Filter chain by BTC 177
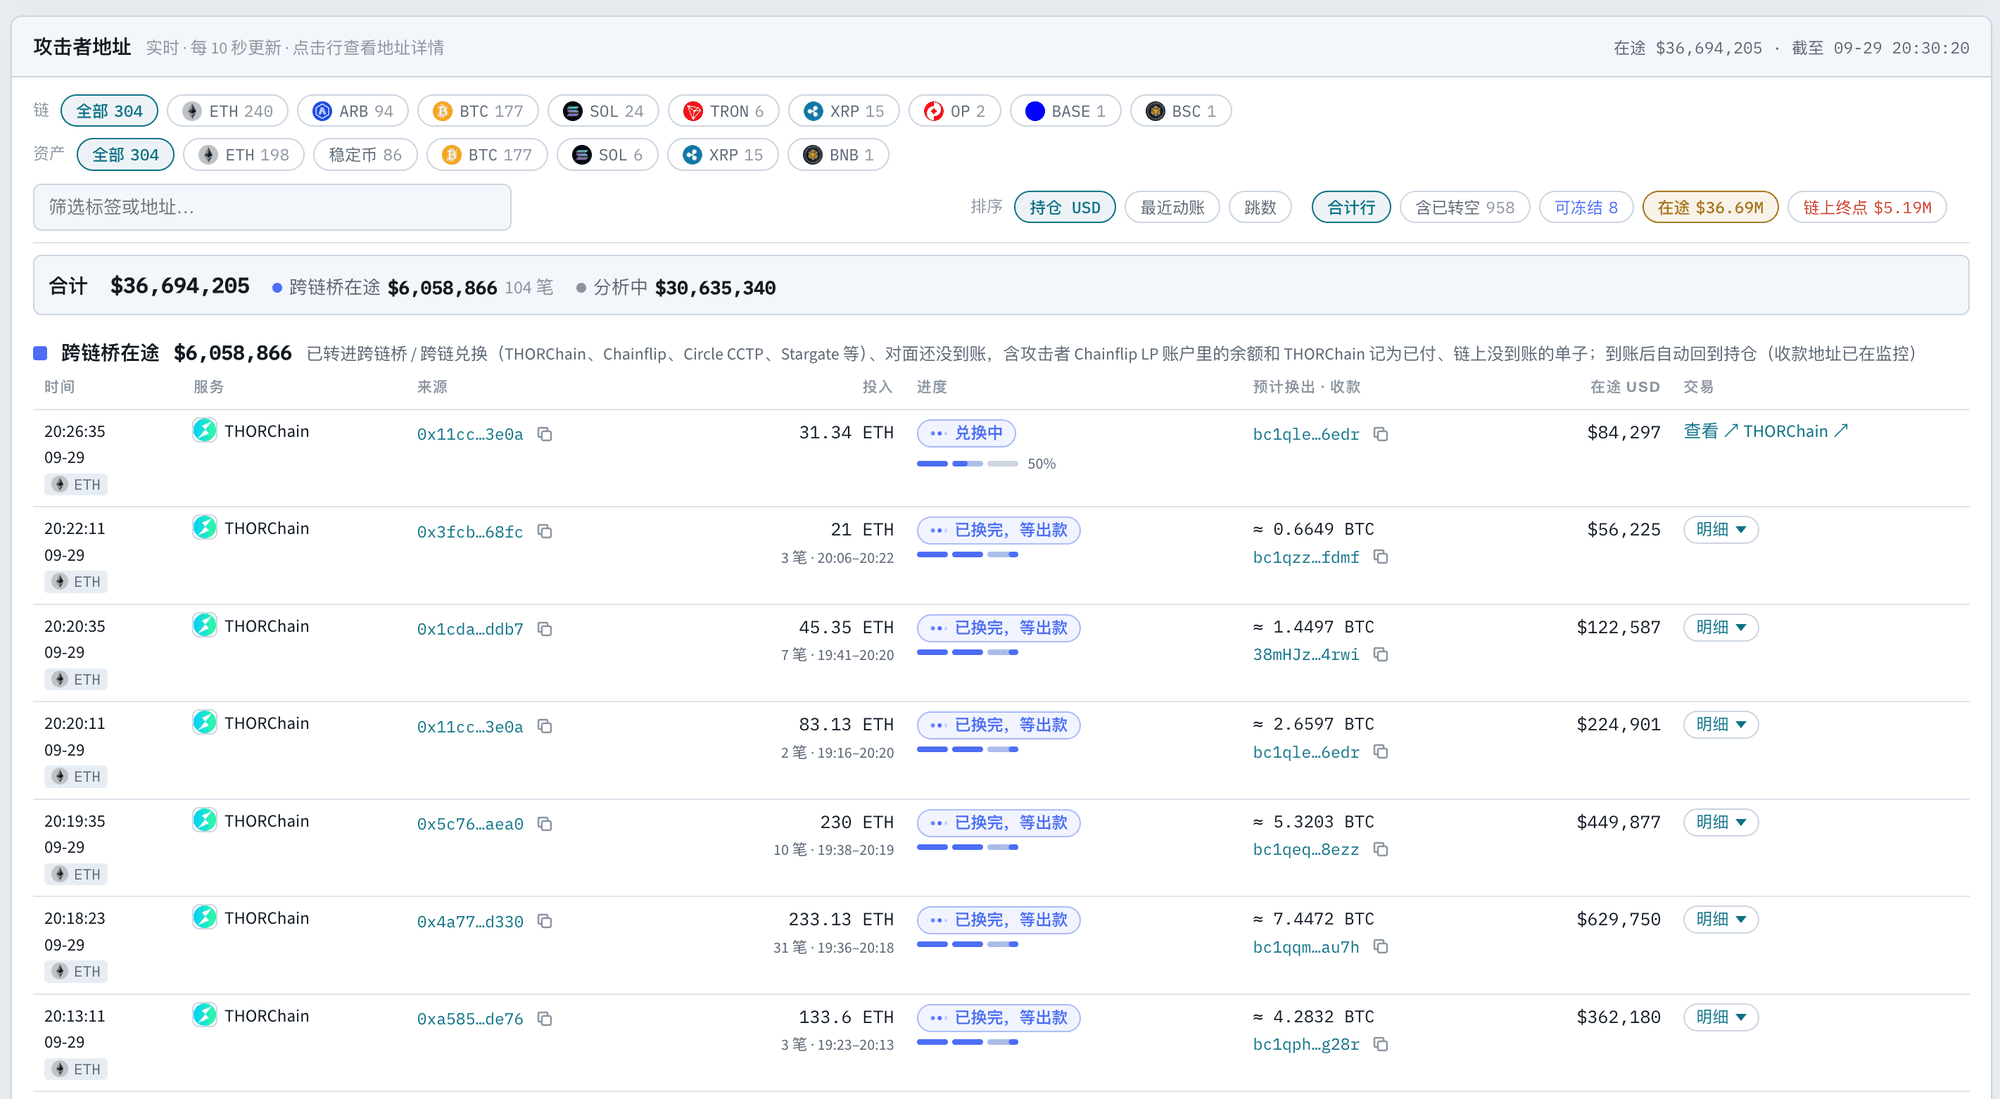Image resolution: width=2000 pixels, height=1099 pixels. 478,111
